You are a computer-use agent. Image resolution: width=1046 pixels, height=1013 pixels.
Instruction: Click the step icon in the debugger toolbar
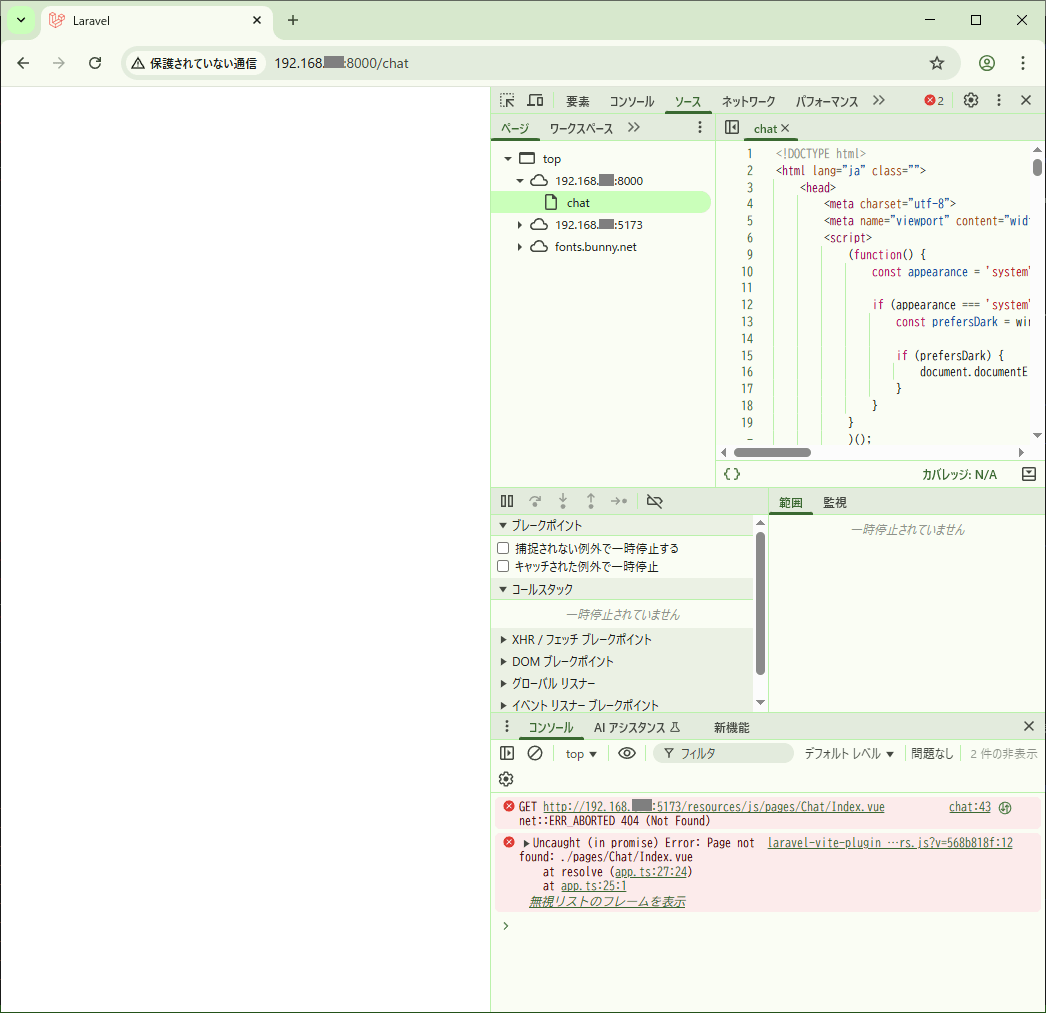(x=619, y=501)
